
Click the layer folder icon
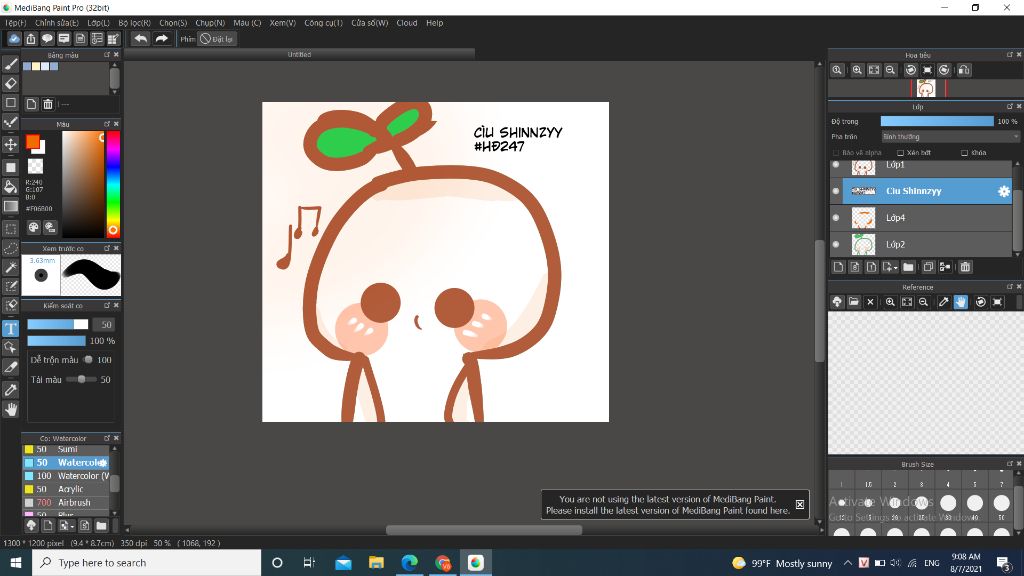(908, 267)
